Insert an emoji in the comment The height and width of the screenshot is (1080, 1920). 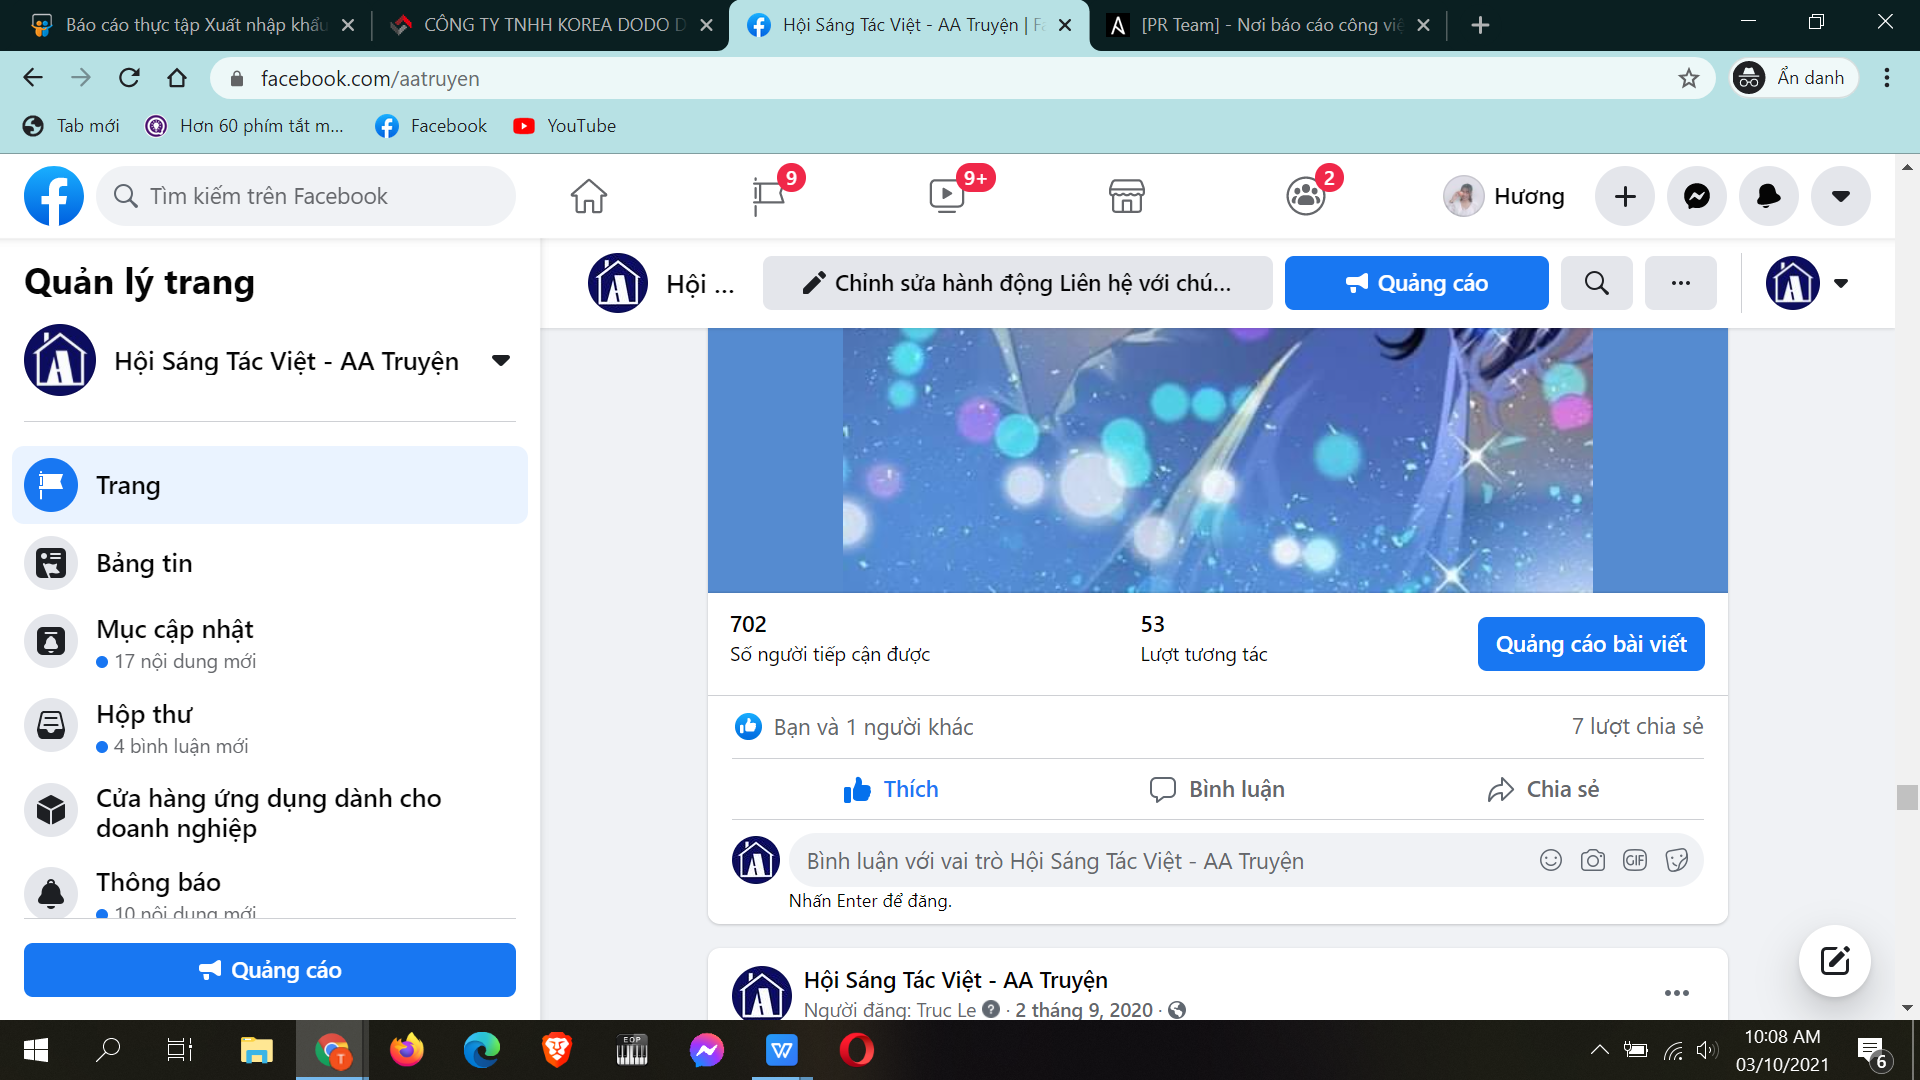pos(1551,860)
